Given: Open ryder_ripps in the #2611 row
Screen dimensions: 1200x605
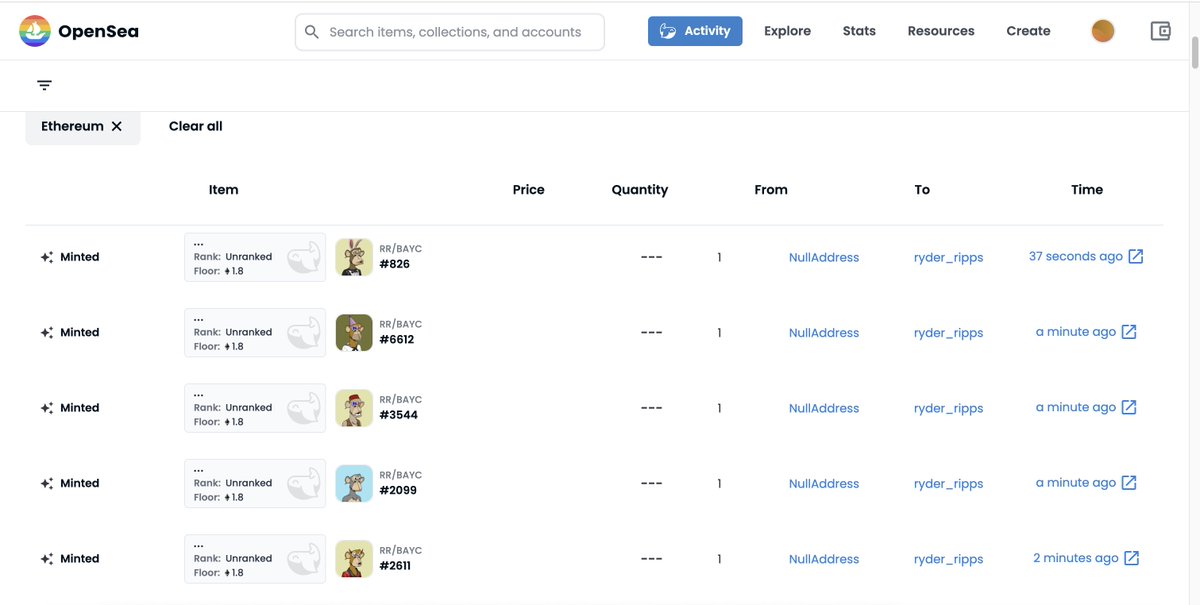Looking at the screenshot, I should [948, 559].
